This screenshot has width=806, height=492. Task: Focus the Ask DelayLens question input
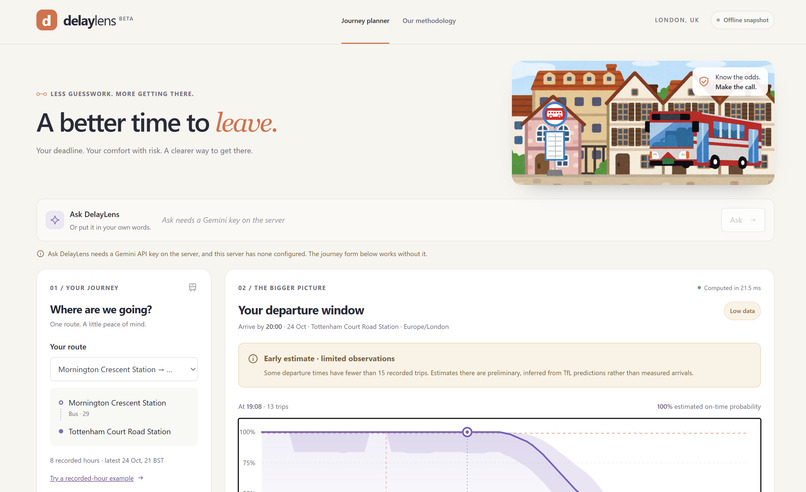[437, 220]
